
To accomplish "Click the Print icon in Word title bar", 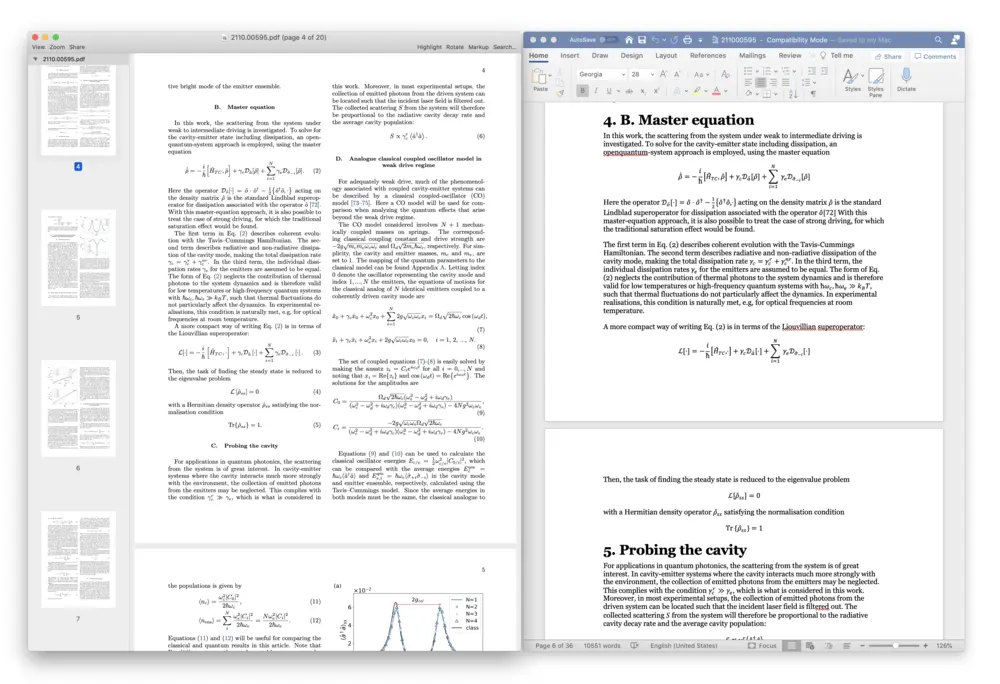I will 687,40.
